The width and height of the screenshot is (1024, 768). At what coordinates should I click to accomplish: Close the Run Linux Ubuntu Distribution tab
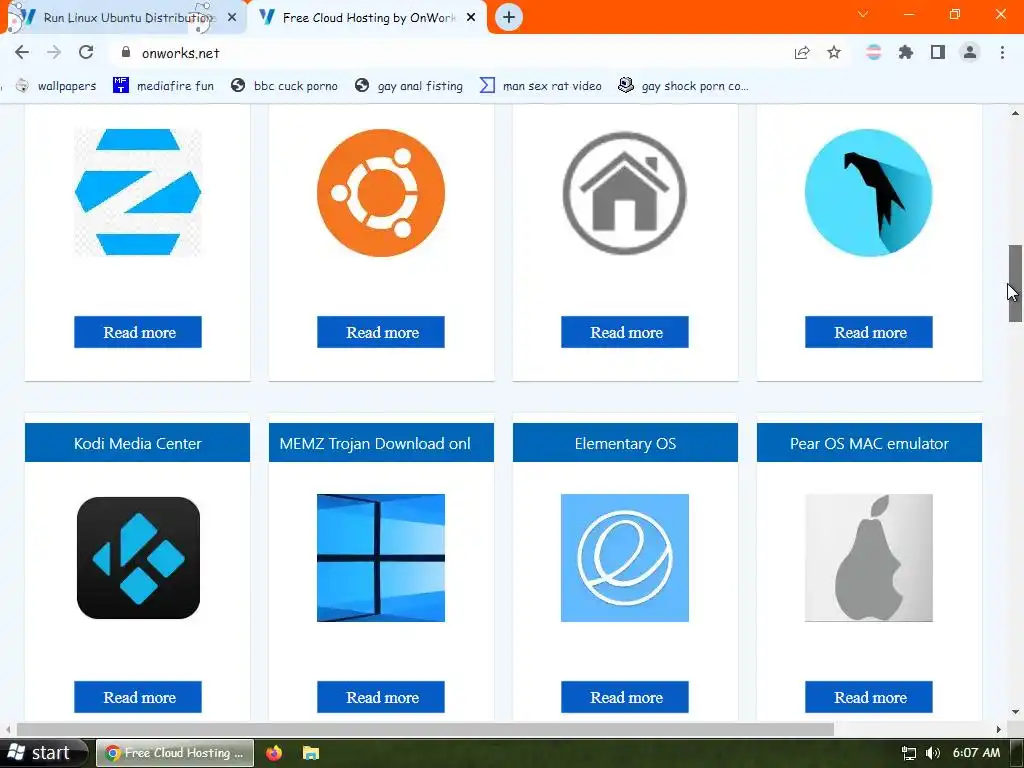point(232,18)
